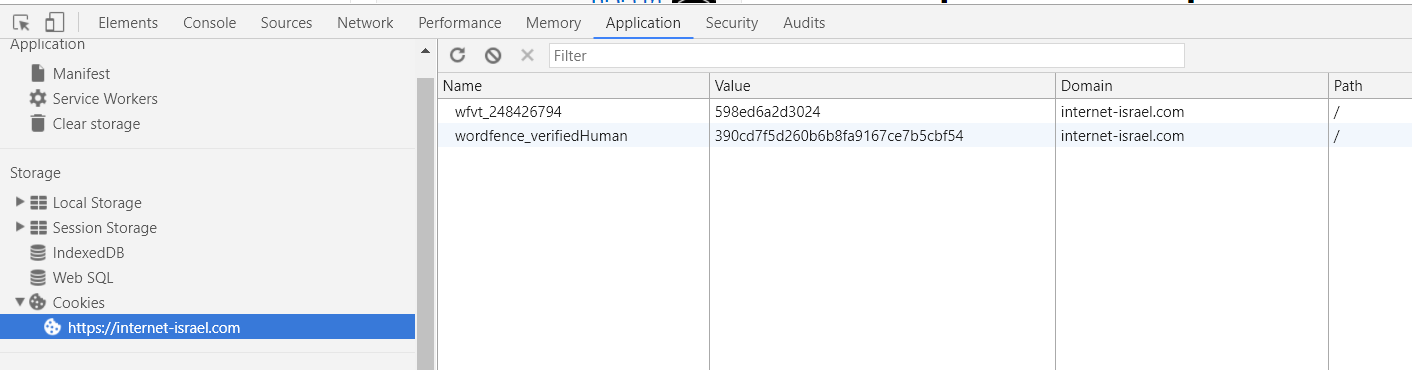Refresh the cookies table
This screenshot has width=1412, height=370.
tap(458, 56)
